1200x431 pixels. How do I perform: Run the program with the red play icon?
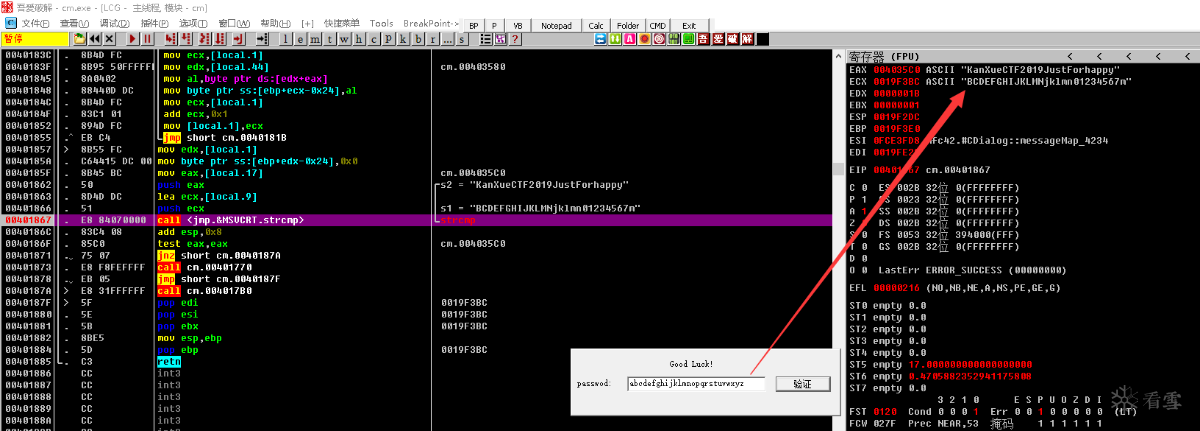pyautogui.click(x=133, y=39)
